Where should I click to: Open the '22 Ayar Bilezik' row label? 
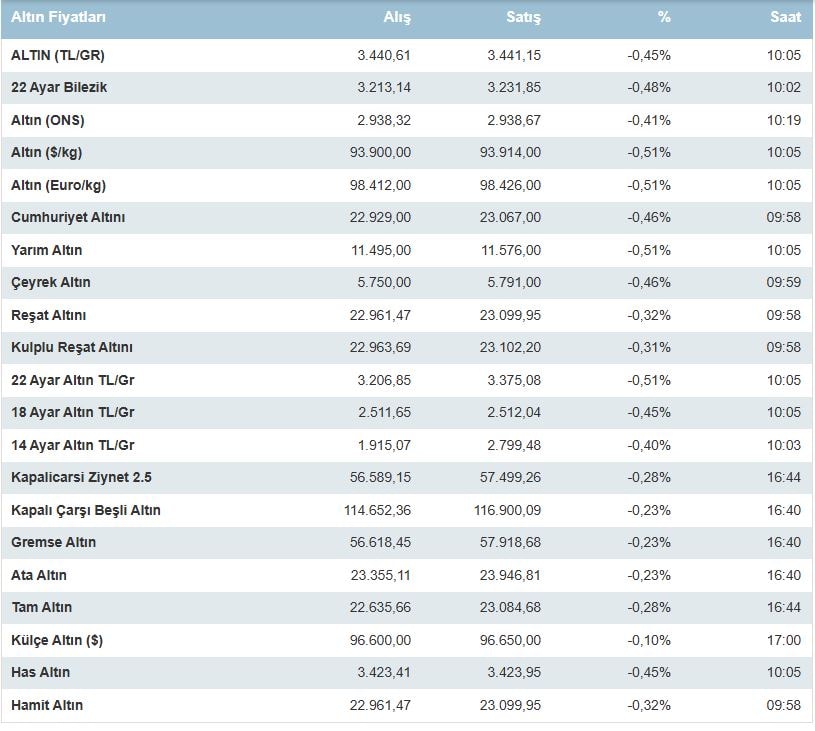pyautogui.click(x=59, y=87)
